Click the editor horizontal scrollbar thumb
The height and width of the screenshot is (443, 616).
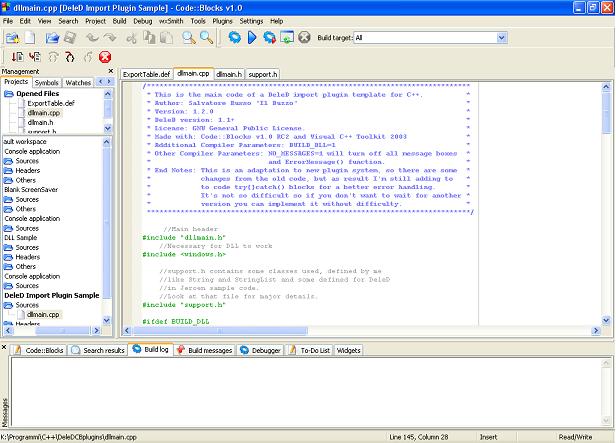coord(220,331)
